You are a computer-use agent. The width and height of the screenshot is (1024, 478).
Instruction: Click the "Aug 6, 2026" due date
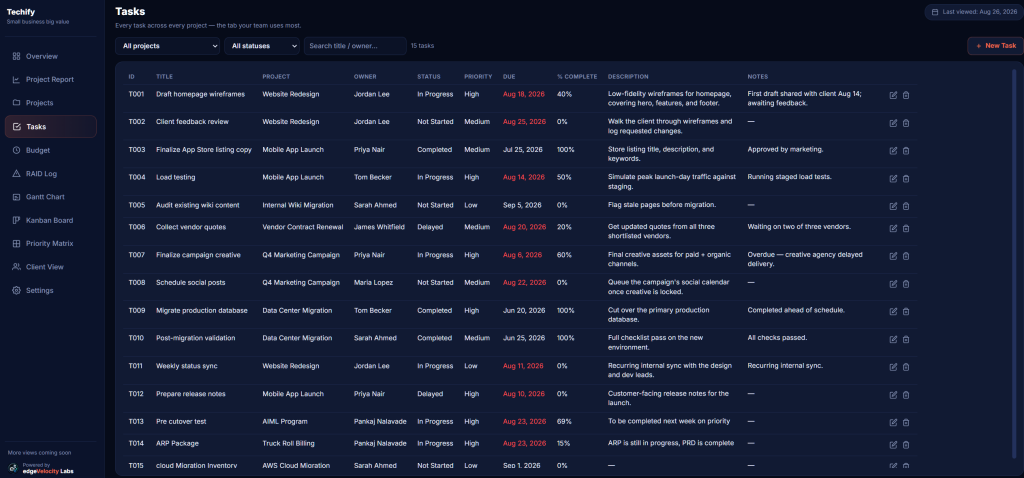520,255
